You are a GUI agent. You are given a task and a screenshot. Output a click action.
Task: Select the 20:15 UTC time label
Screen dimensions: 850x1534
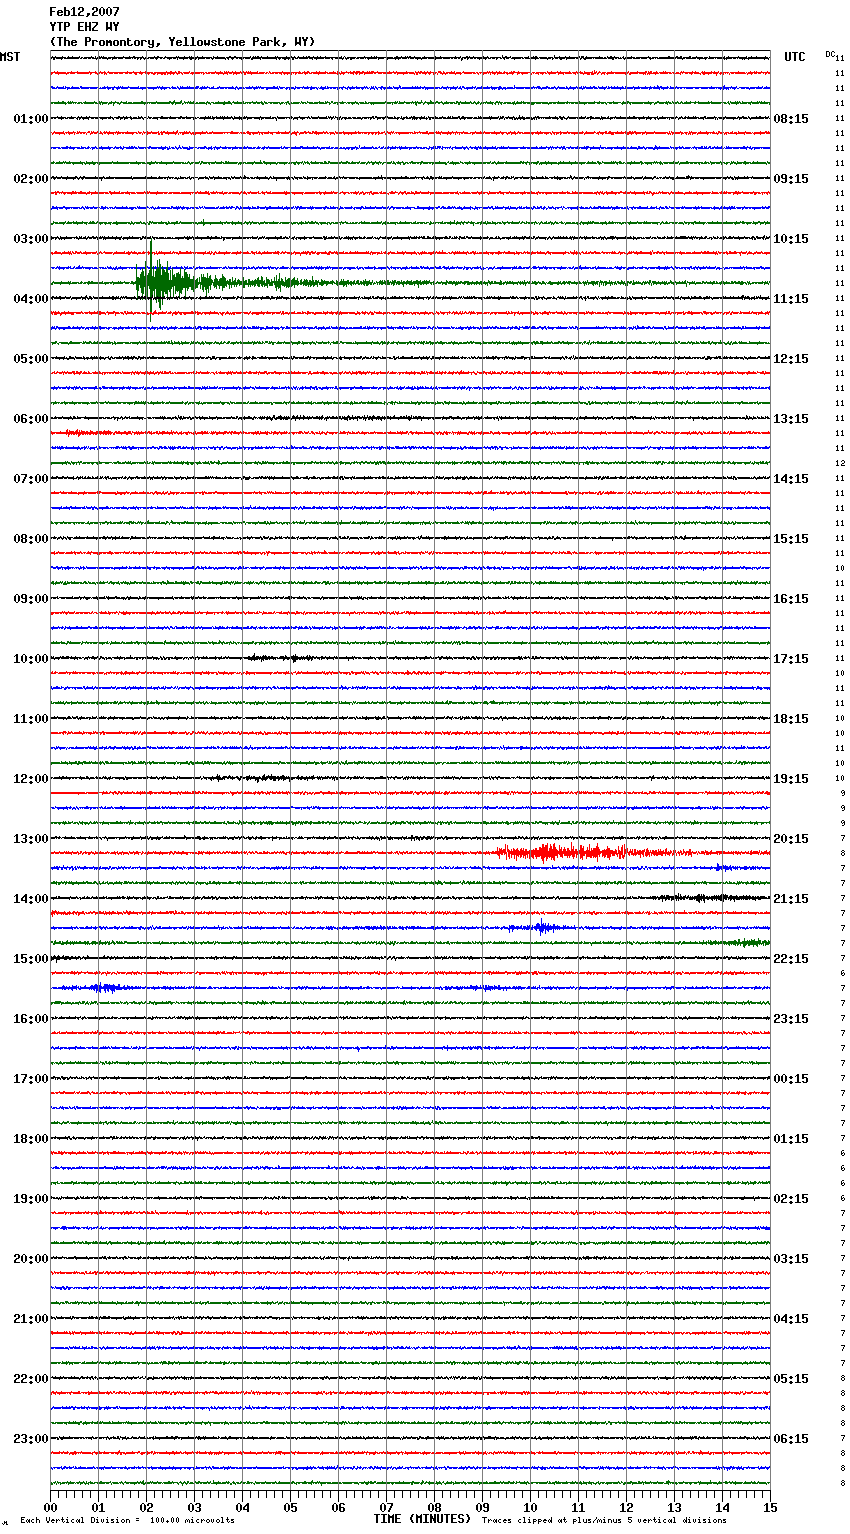tap(791, 839)
